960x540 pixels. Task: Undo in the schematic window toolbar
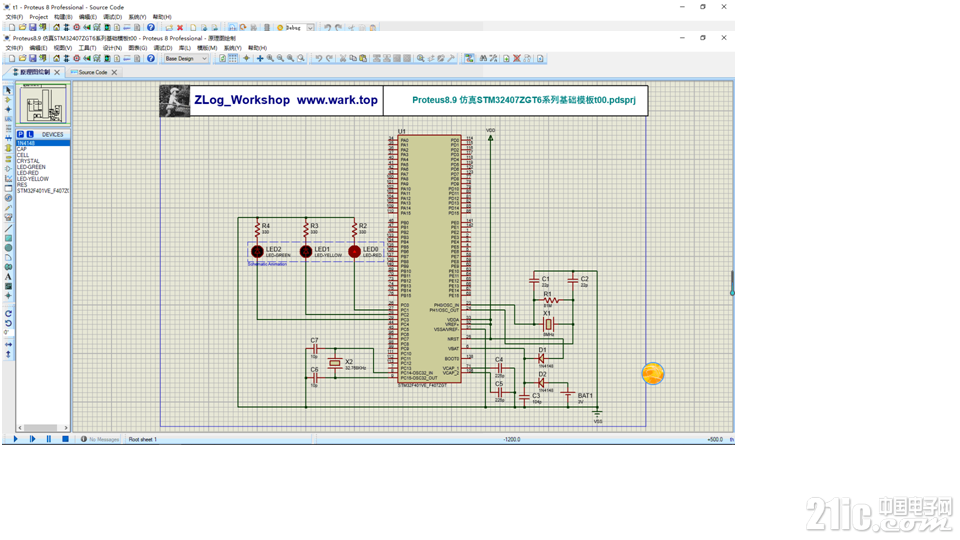pos(318,58)
